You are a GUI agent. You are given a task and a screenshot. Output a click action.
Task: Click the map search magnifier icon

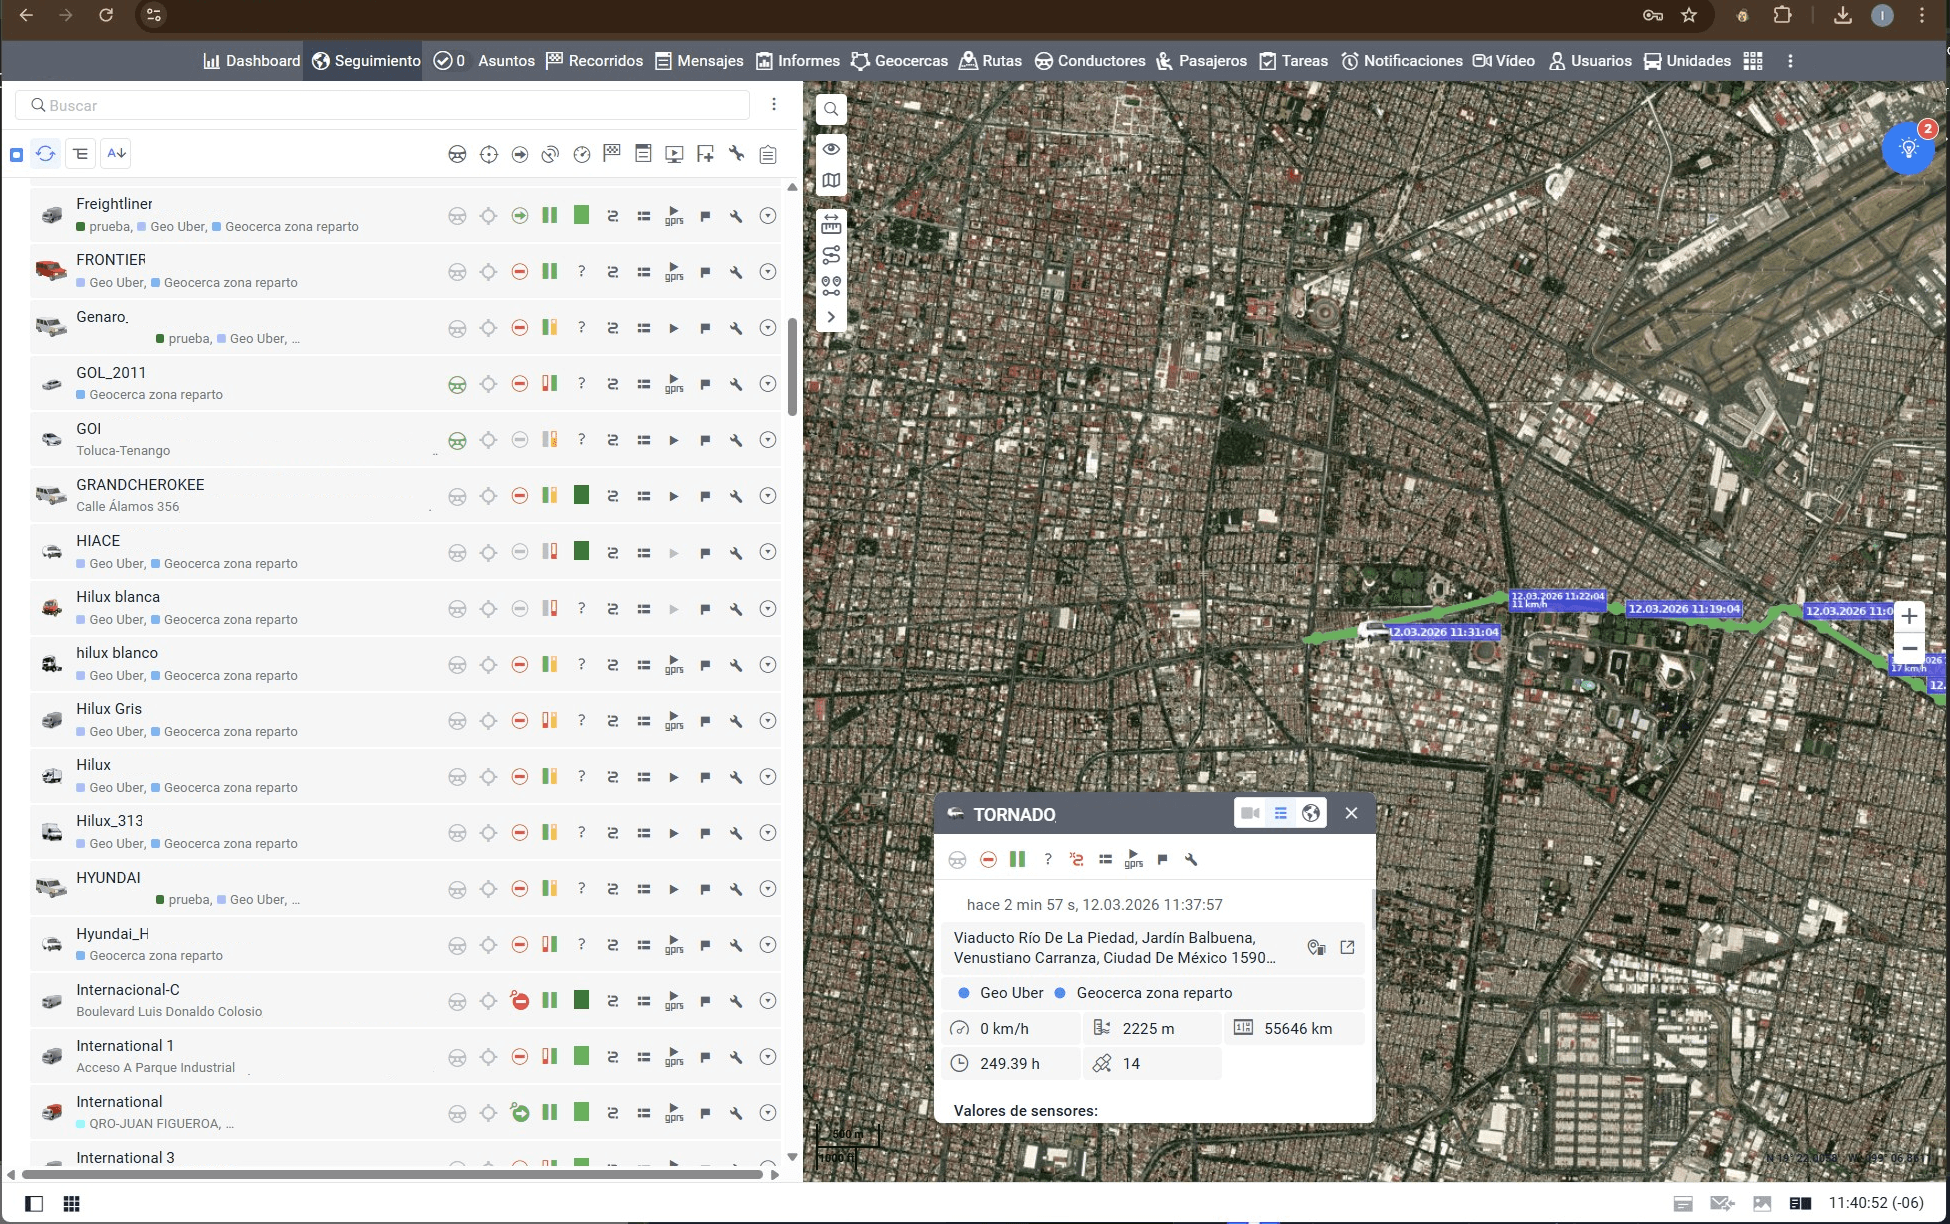pos(831,110)
